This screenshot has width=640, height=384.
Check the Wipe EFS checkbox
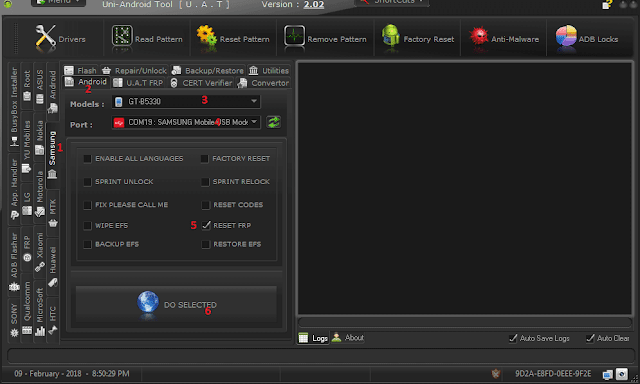pos(87,225)
